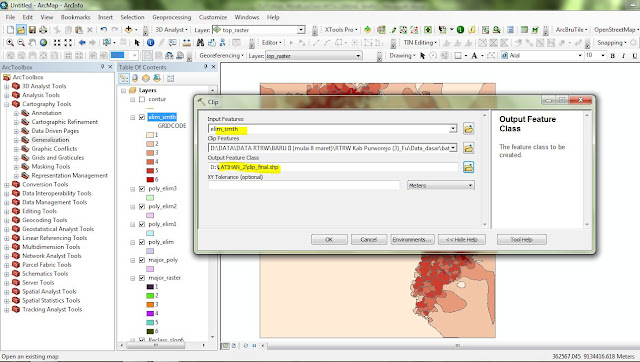Open the Georeferencing toolbar menu

tap(222, 56)
